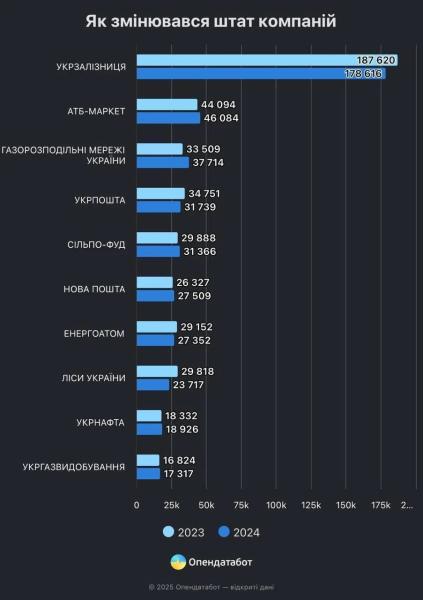
Task: Click the 50k axis tick label
Action: tap(206, 505)
